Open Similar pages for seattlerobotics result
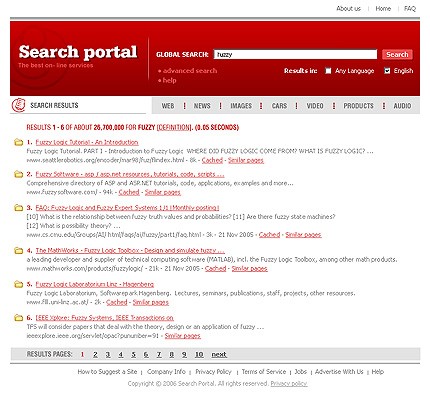This screenshot has height=393, width=430. click(246, 160)
